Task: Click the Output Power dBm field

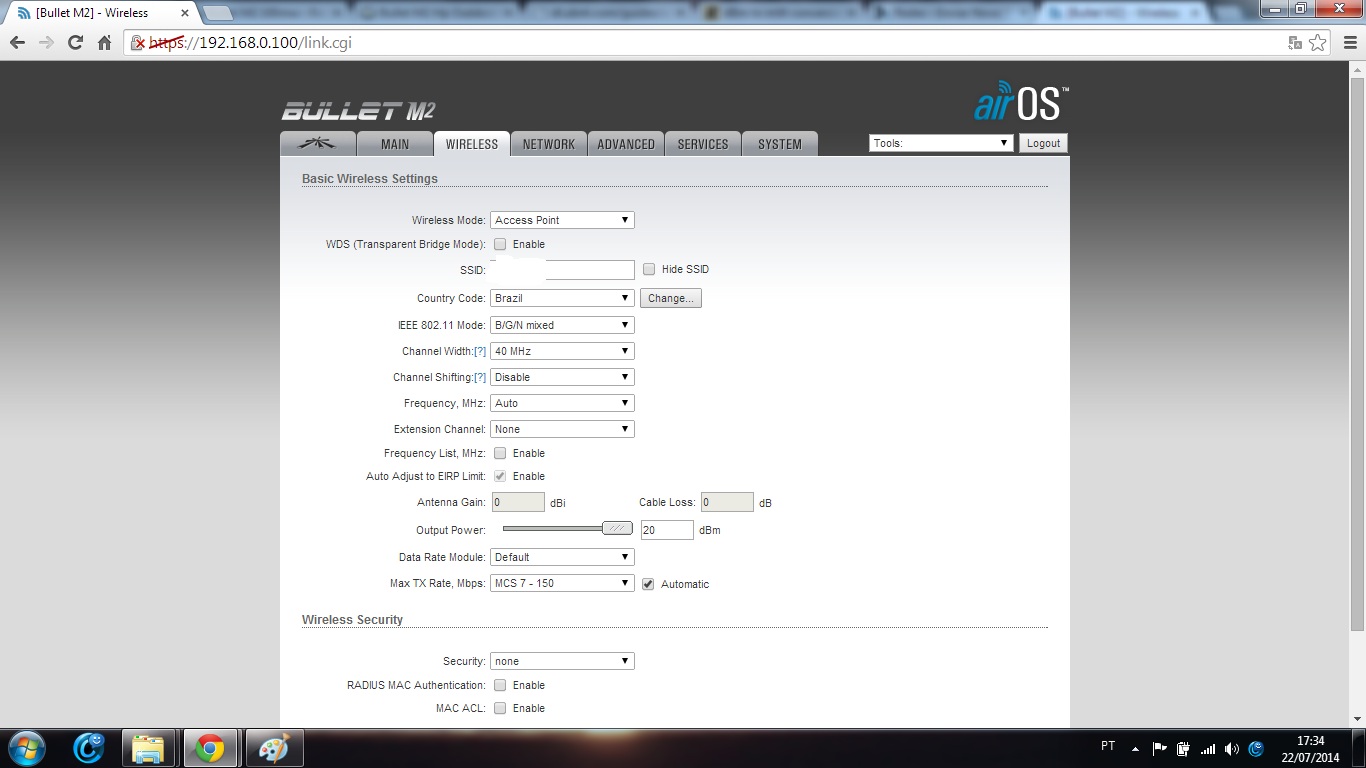Action: (x=667, y=530)
